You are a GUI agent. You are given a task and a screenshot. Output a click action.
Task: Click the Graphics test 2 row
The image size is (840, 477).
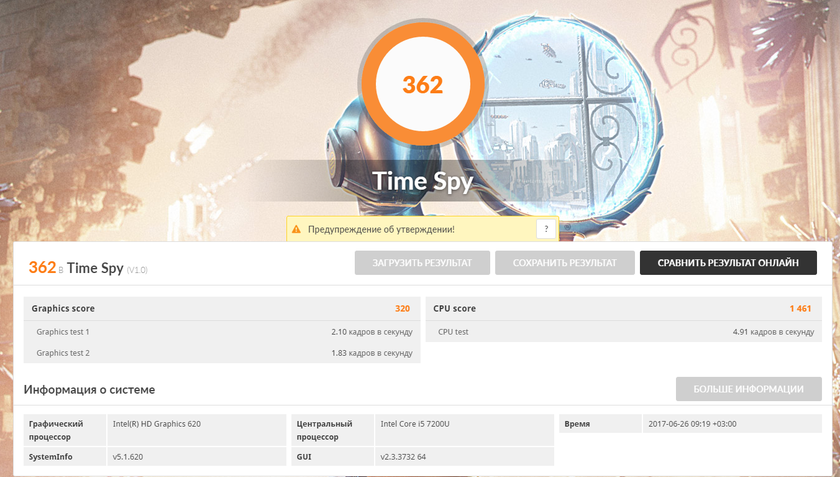click(x=222, y=353)
